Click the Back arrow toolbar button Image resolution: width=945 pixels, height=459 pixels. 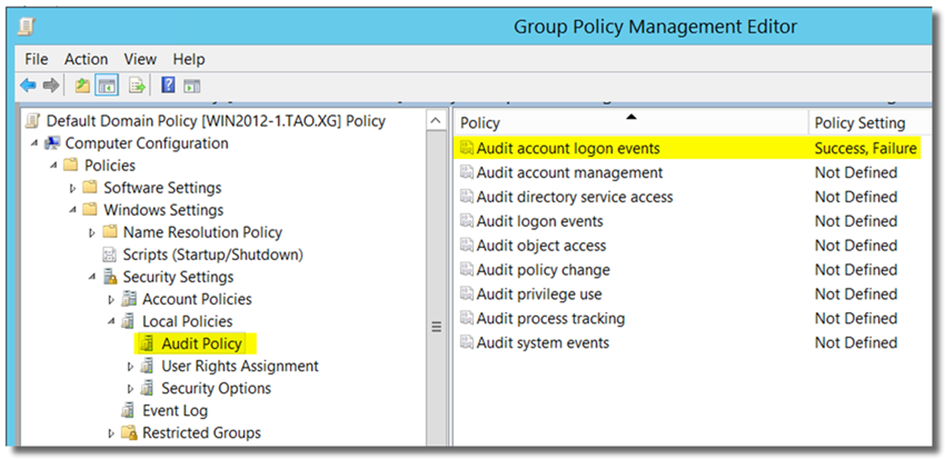(28, 86)
